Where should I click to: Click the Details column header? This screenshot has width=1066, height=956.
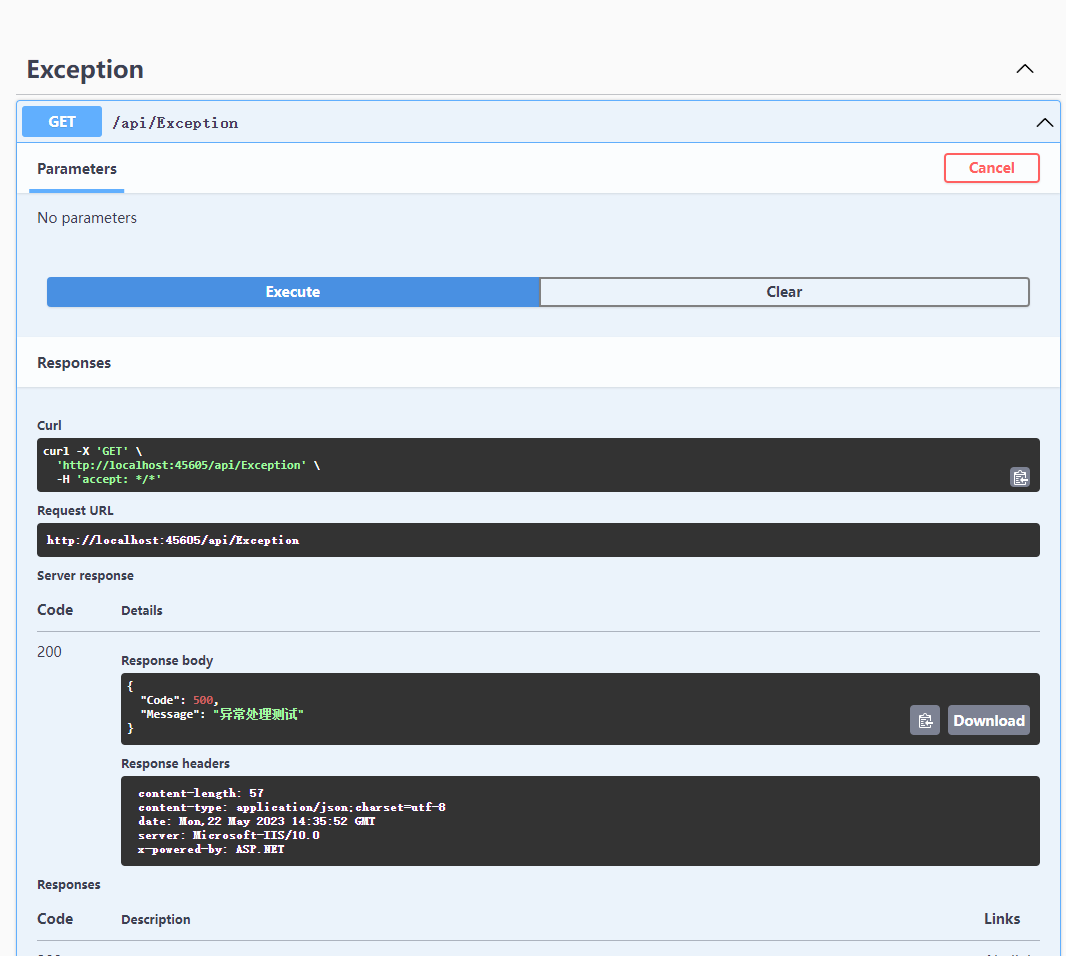[x=141, y=611]
